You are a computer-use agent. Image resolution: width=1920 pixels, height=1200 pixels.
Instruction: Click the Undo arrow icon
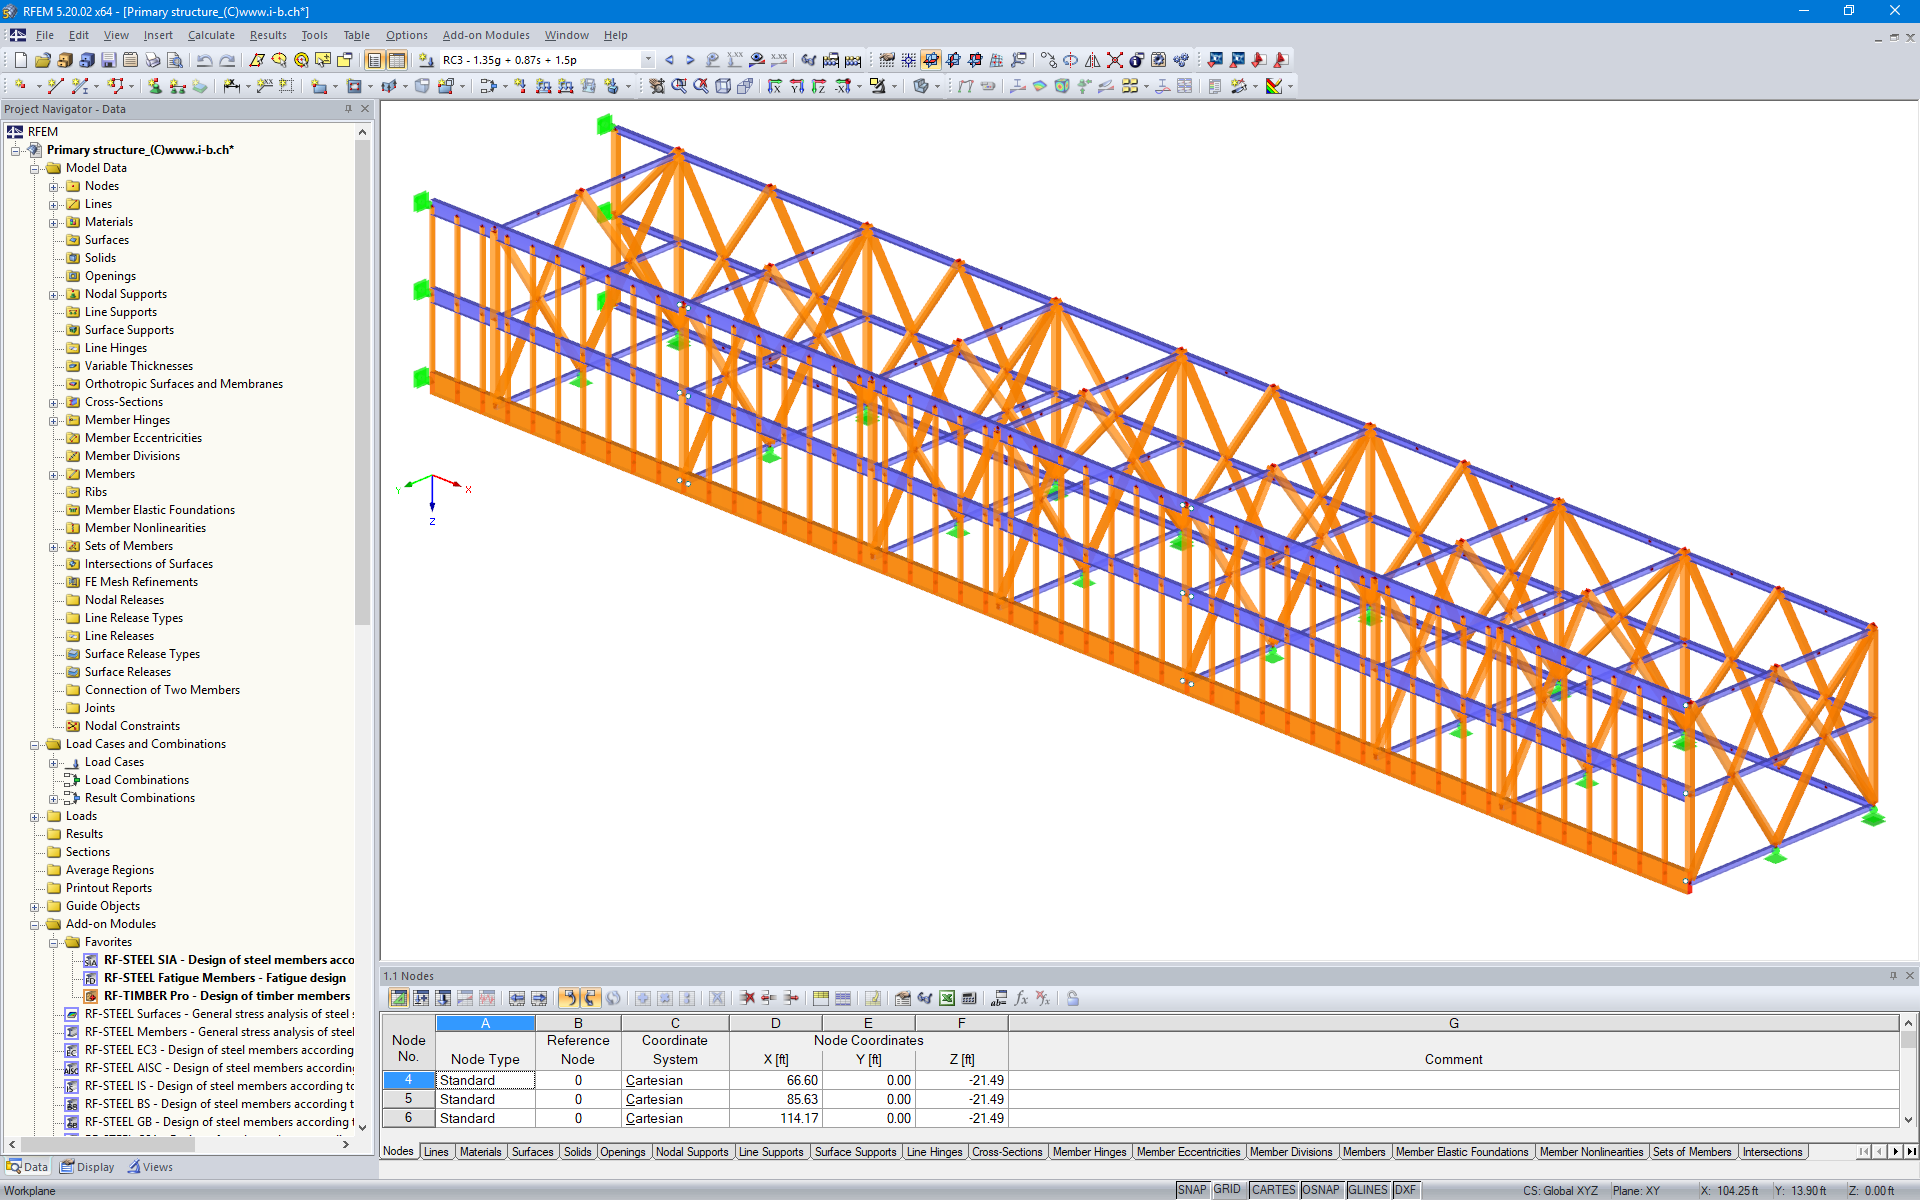(204, 60)
